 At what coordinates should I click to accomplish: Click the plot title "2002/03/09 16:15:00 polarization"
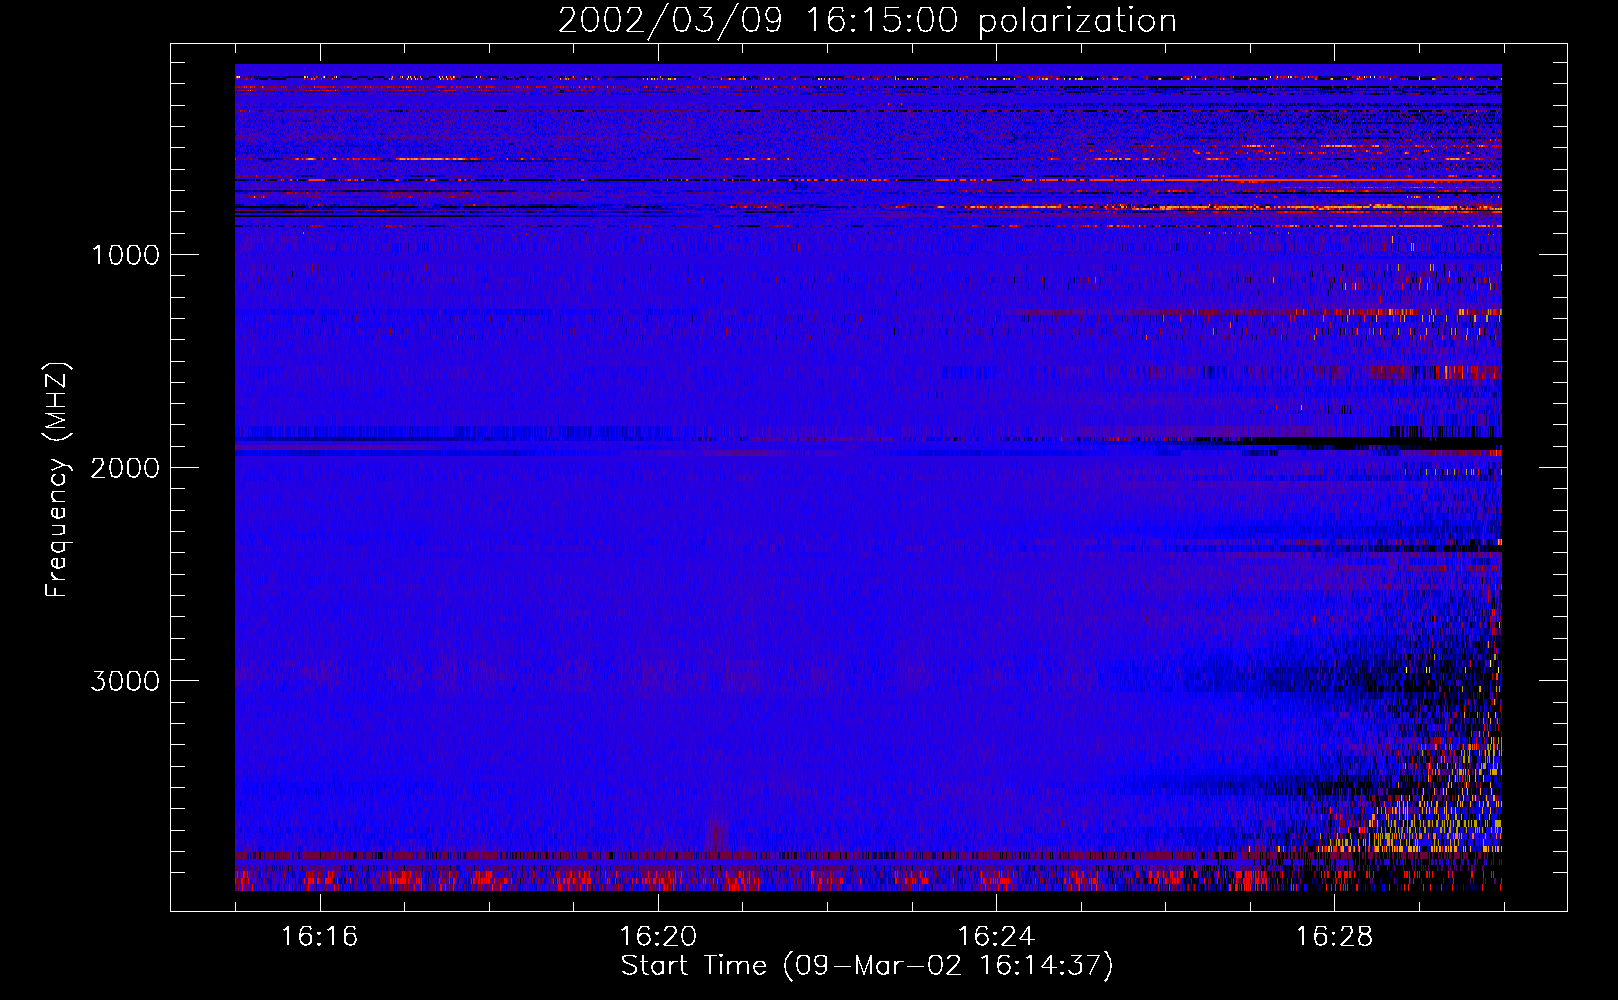[x=867, y=21]
